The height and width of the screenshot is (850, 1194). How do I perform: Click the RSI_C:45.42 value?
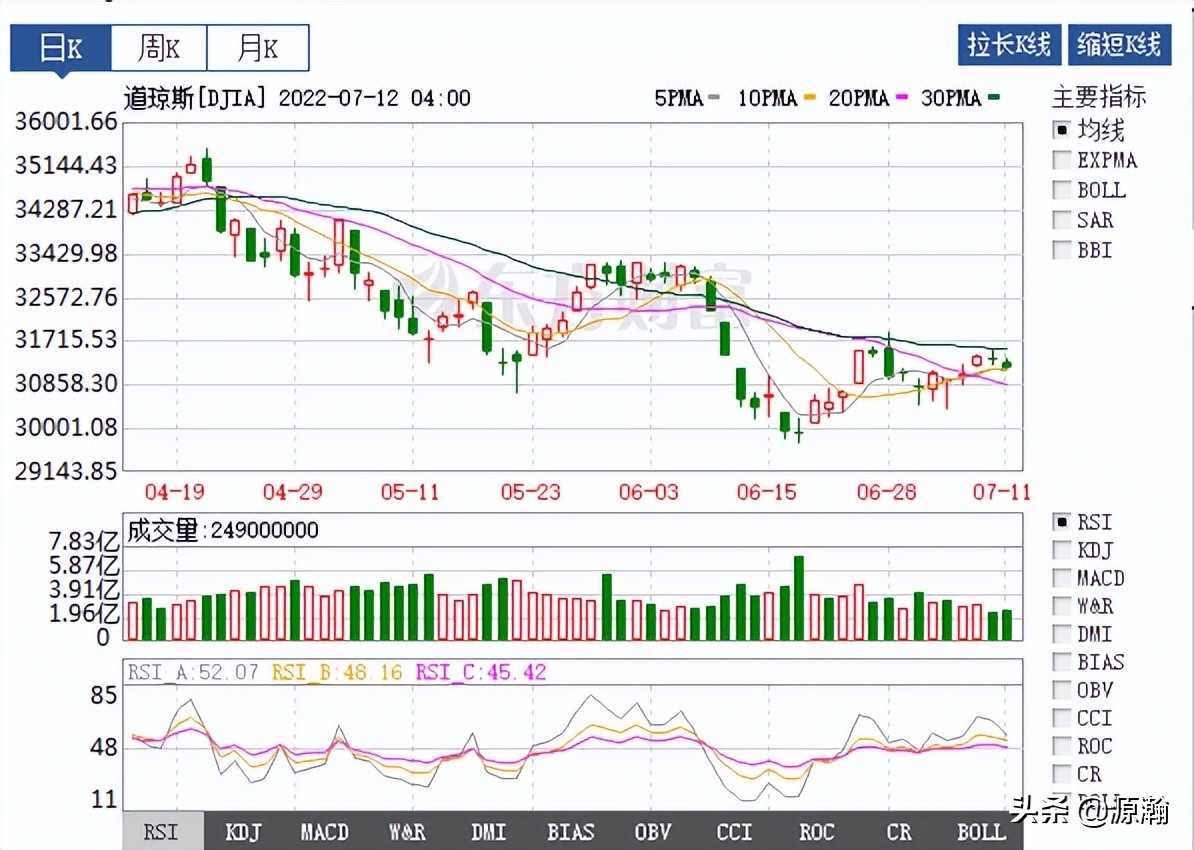tap(480, 672)
